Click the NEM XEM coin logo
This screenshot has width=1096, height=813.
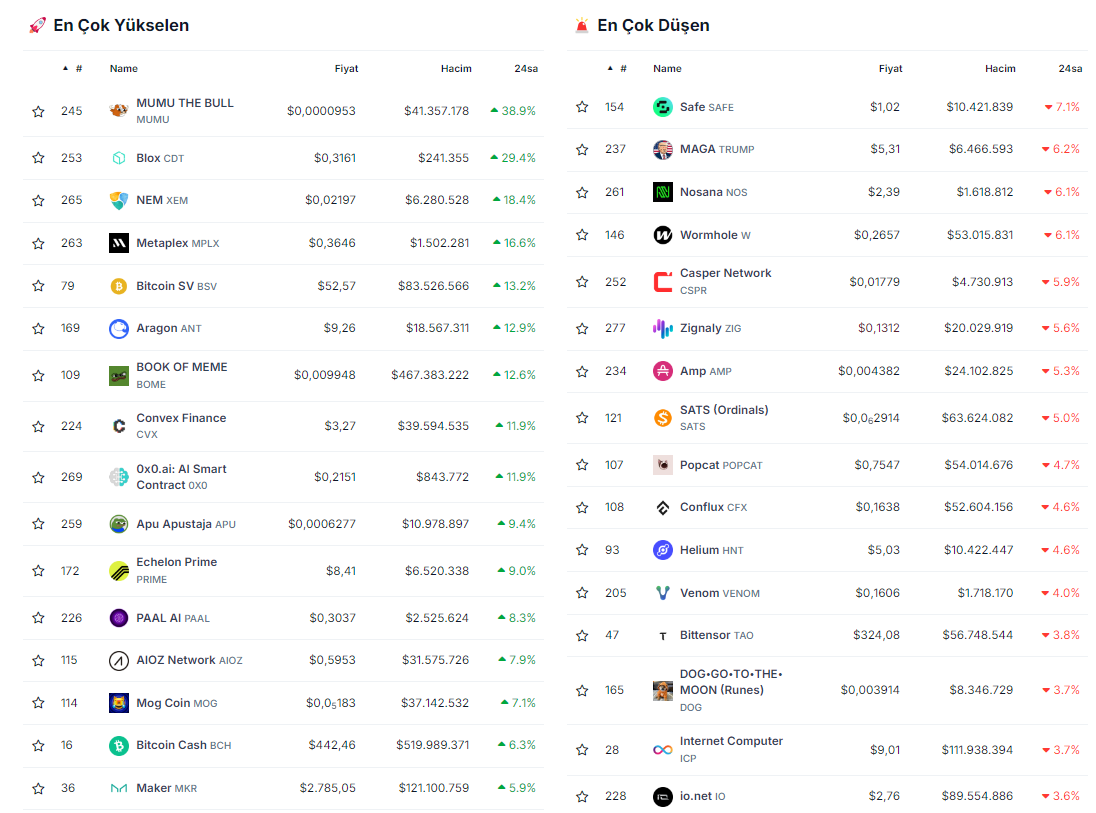tap(119, 200)
